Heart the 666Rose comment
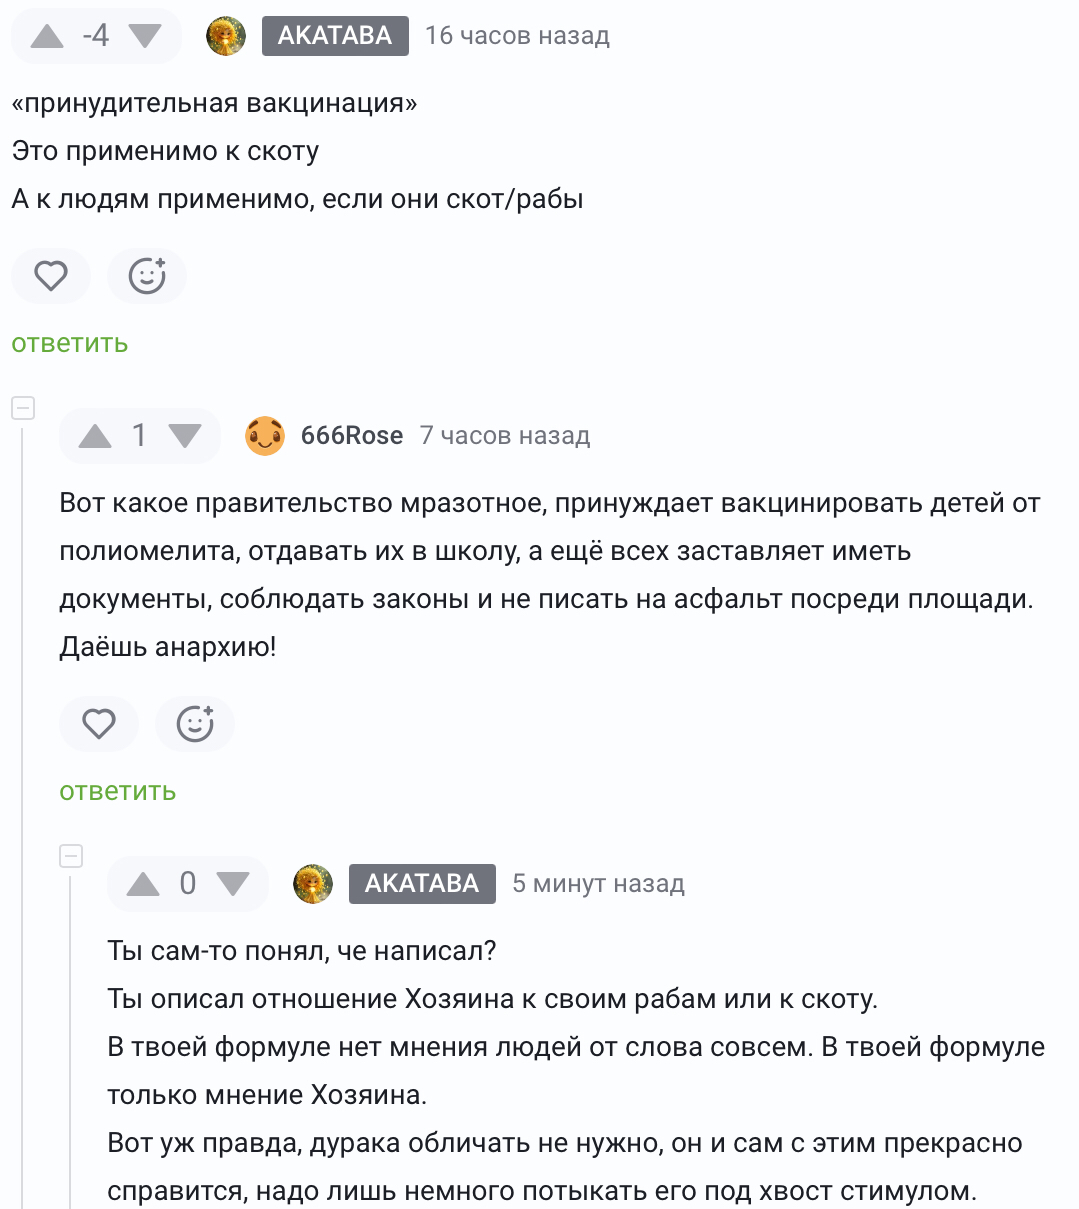The width and height of the screenshot is (1079, 1209). point(99,724)
